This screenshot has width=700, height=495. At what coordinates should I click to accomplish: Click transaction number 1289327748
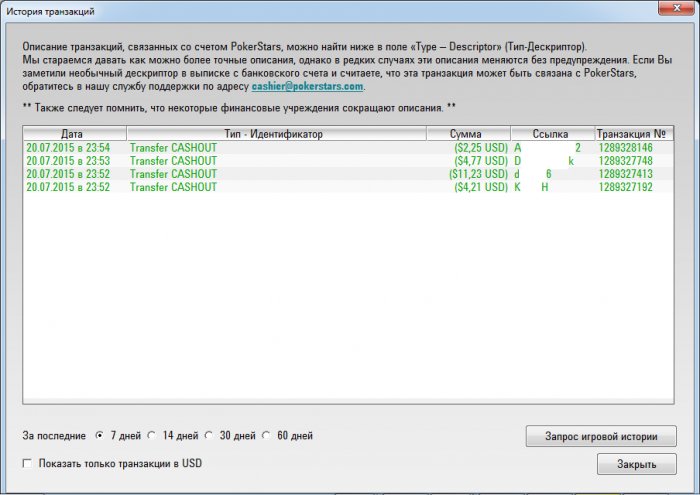(x=625, y=161)
